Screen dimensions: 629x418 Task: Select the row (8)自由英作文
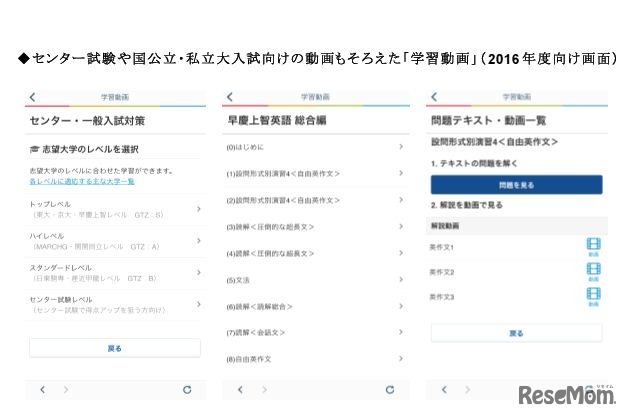[316, 359]
